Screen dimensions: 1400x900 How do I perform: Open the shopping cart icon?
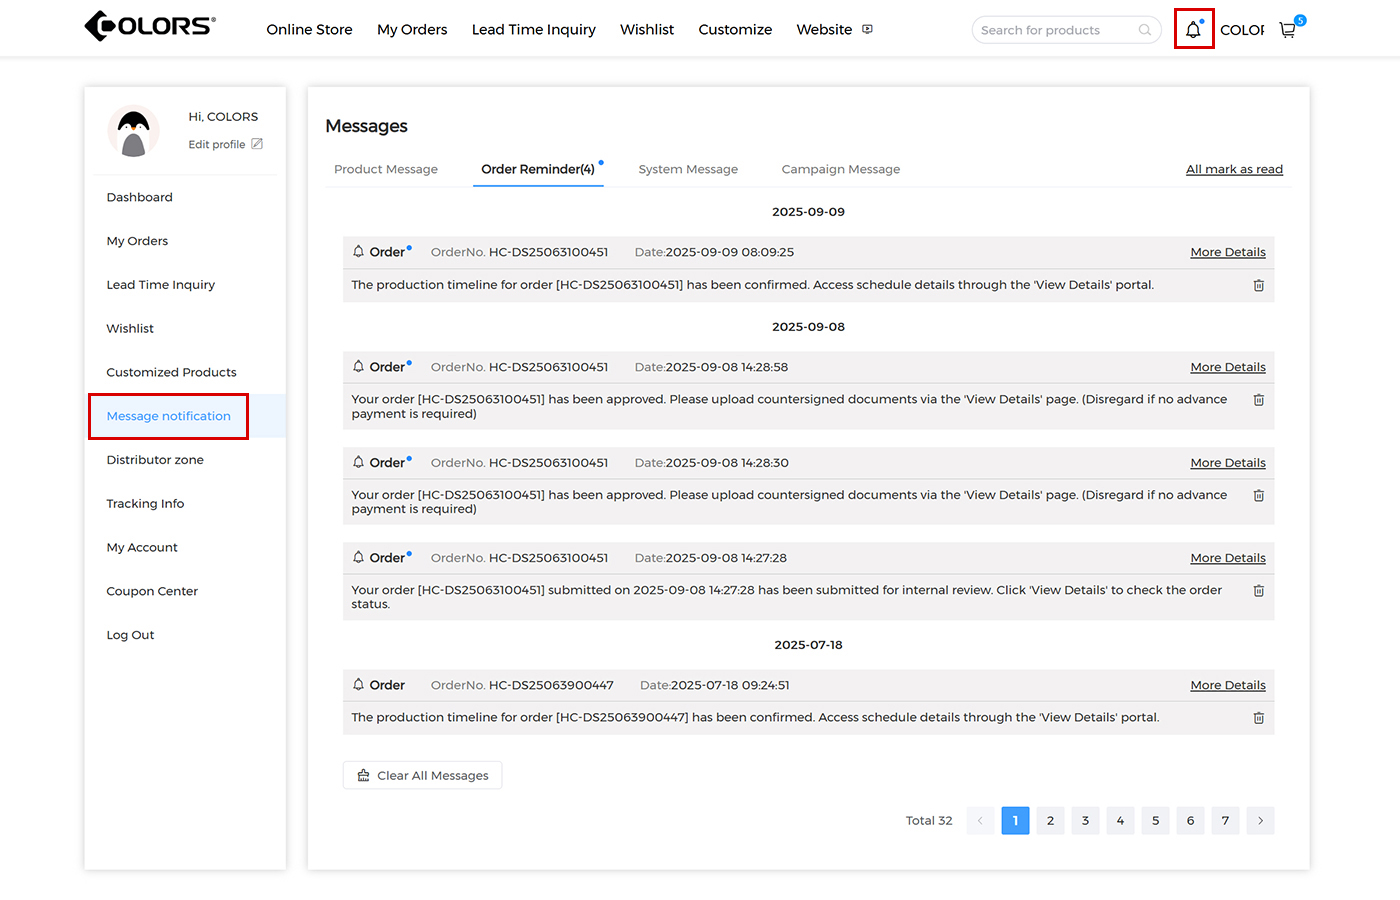click(1288, 30)
